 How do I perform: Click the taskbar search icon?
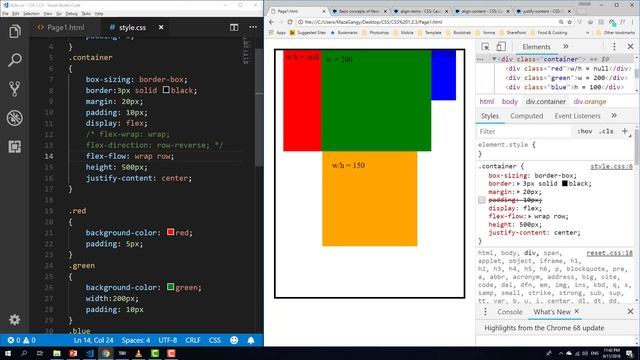[x=24, y=353]
